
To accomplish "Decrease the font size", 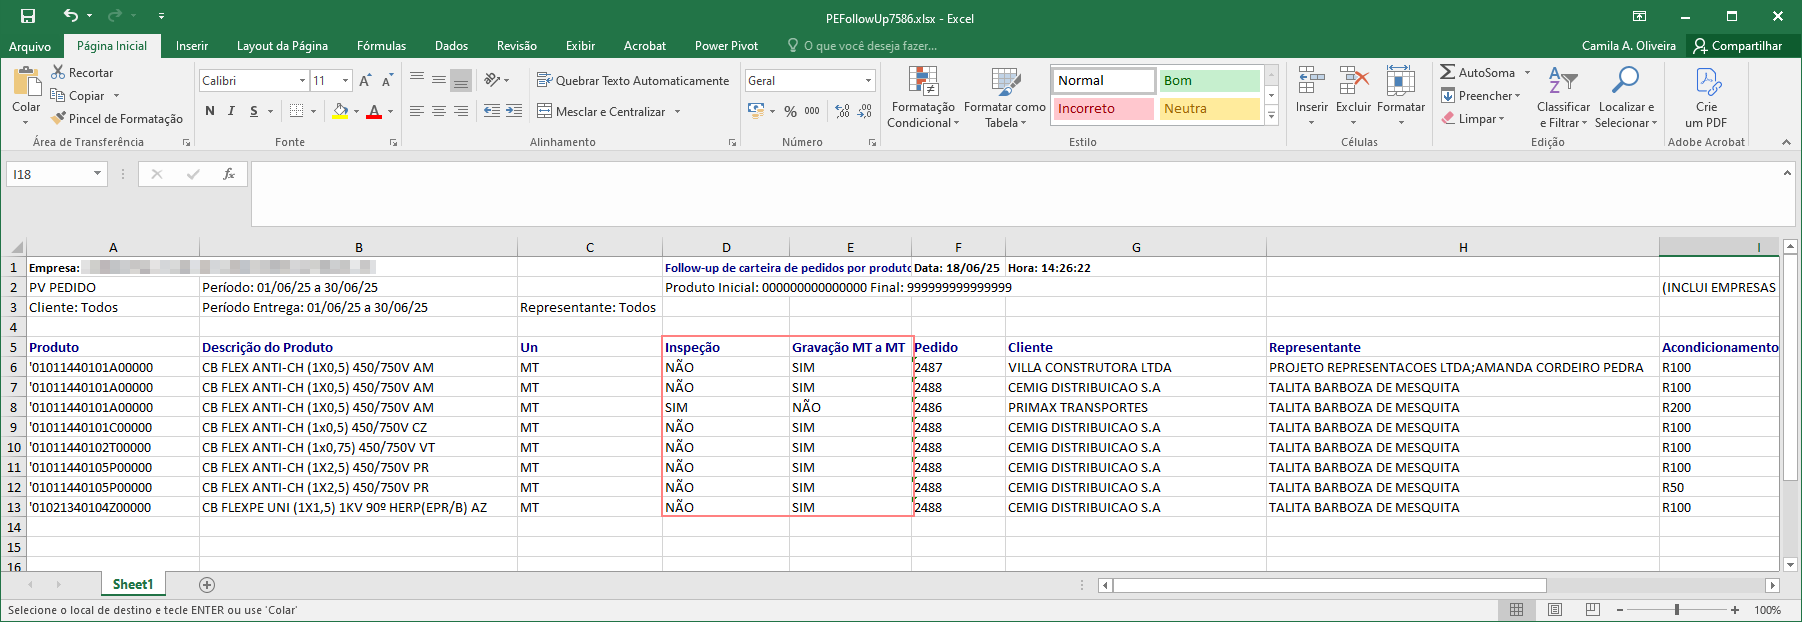I will click(x=386, y=81).
